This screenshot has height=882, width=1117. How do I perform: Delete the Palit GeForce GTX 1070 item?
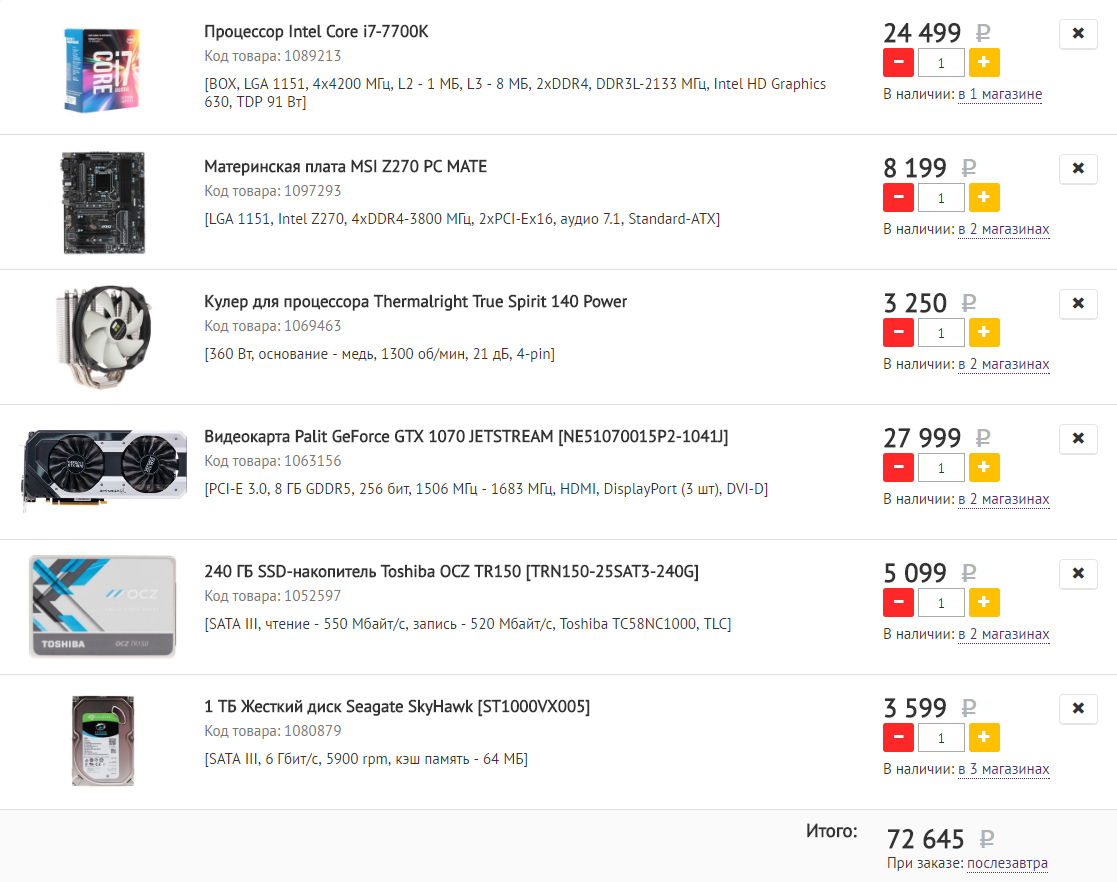(x=1077, y=439)
